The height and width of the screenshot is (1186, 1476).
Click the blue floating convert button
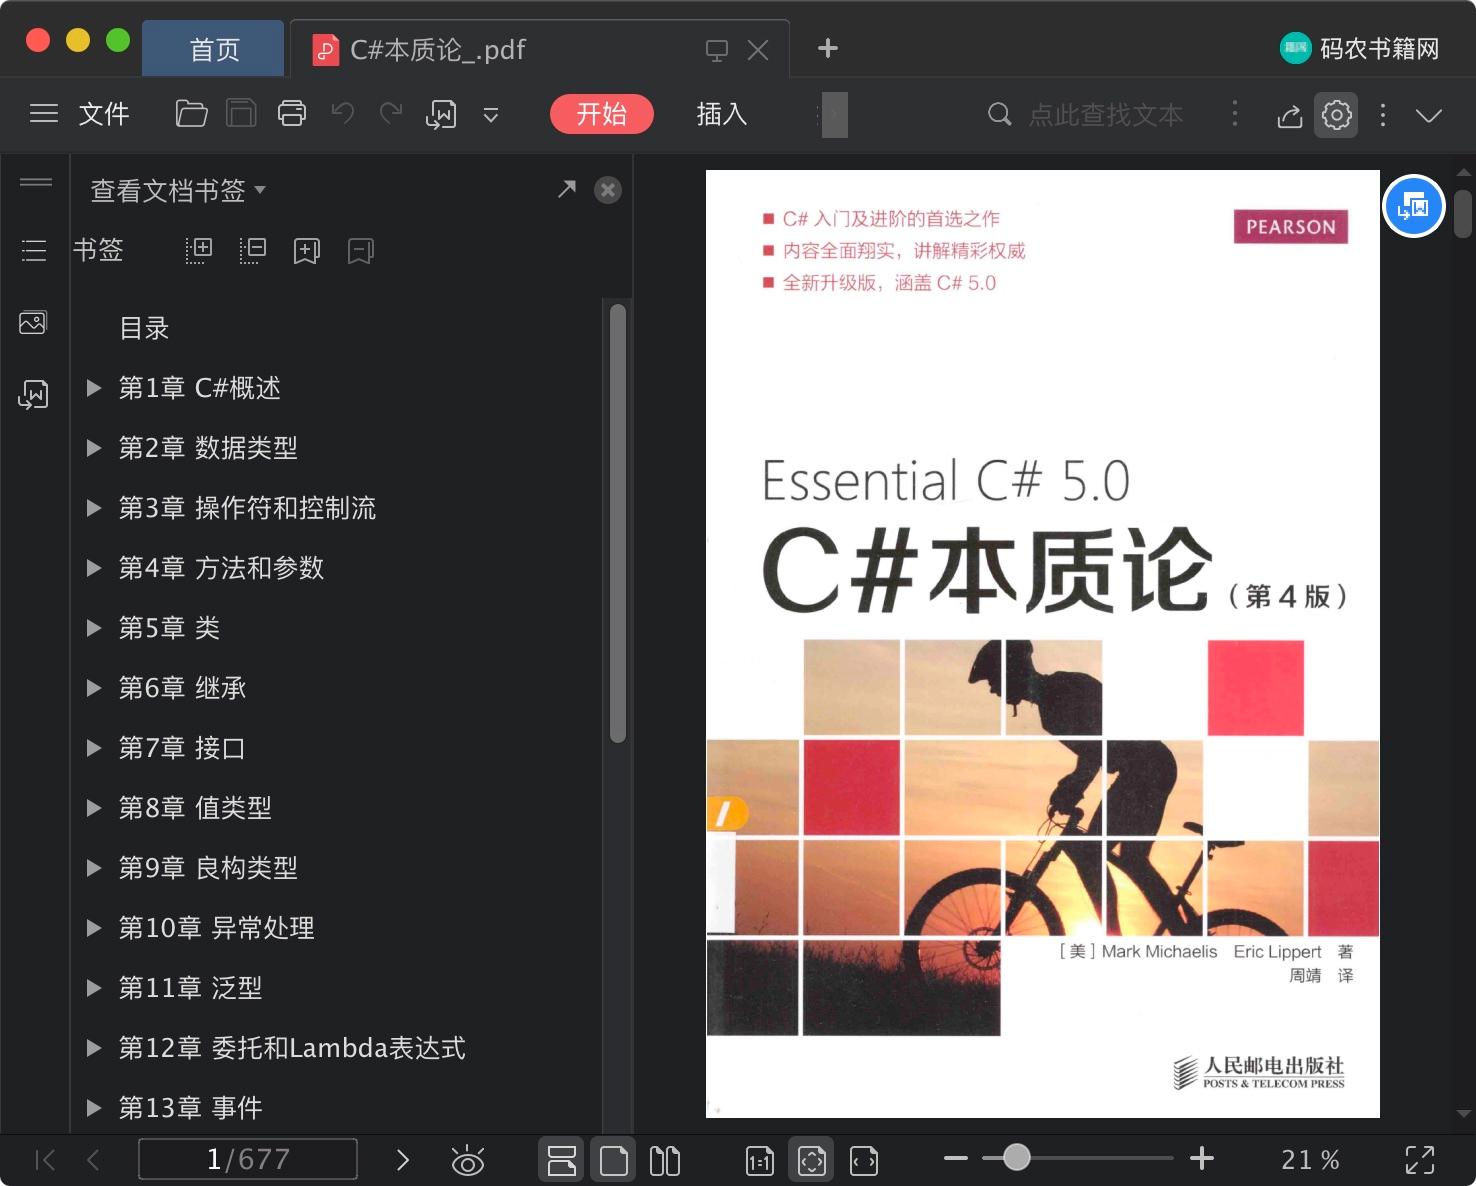pos(1414,206)
